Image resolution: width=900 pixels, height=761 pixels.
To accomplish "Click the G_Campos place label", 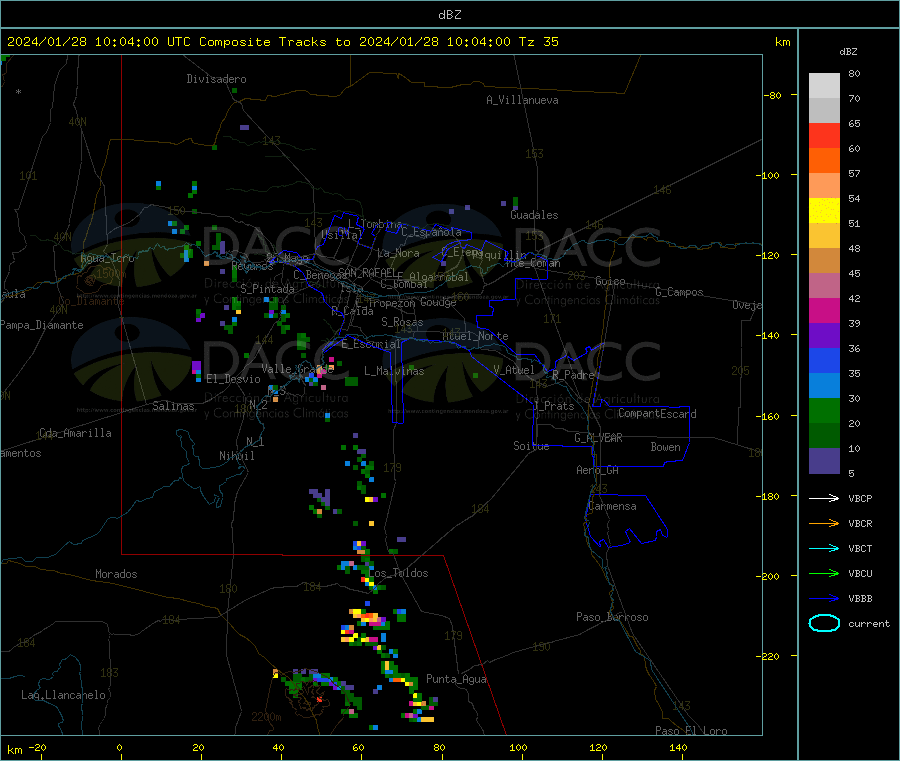I will click(680, 292).
